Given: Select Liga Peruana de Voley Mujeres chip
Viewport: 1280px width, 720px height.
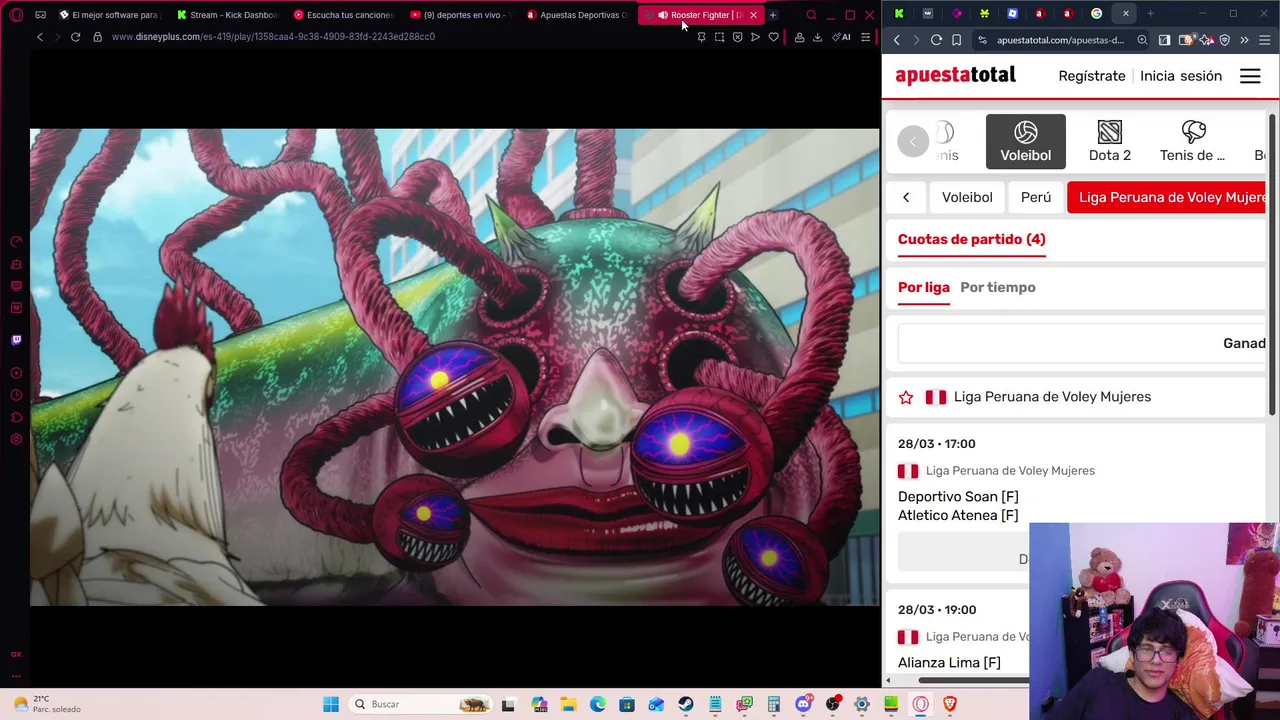Looking at the screenshot, I should [1167, 197].
